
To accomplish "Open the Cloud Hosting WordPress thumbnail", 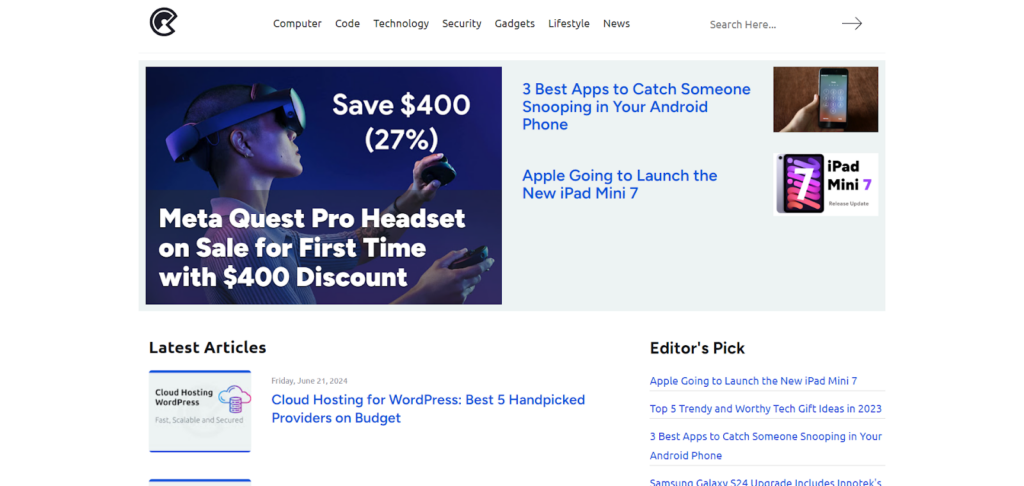I will pos(200,411).
